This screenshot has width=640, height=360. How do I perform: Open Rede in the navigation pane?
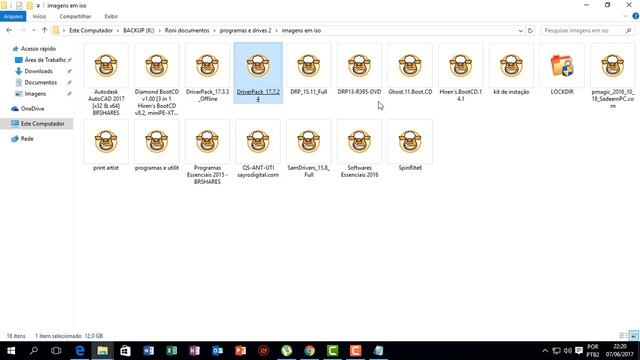click(27, 139)
